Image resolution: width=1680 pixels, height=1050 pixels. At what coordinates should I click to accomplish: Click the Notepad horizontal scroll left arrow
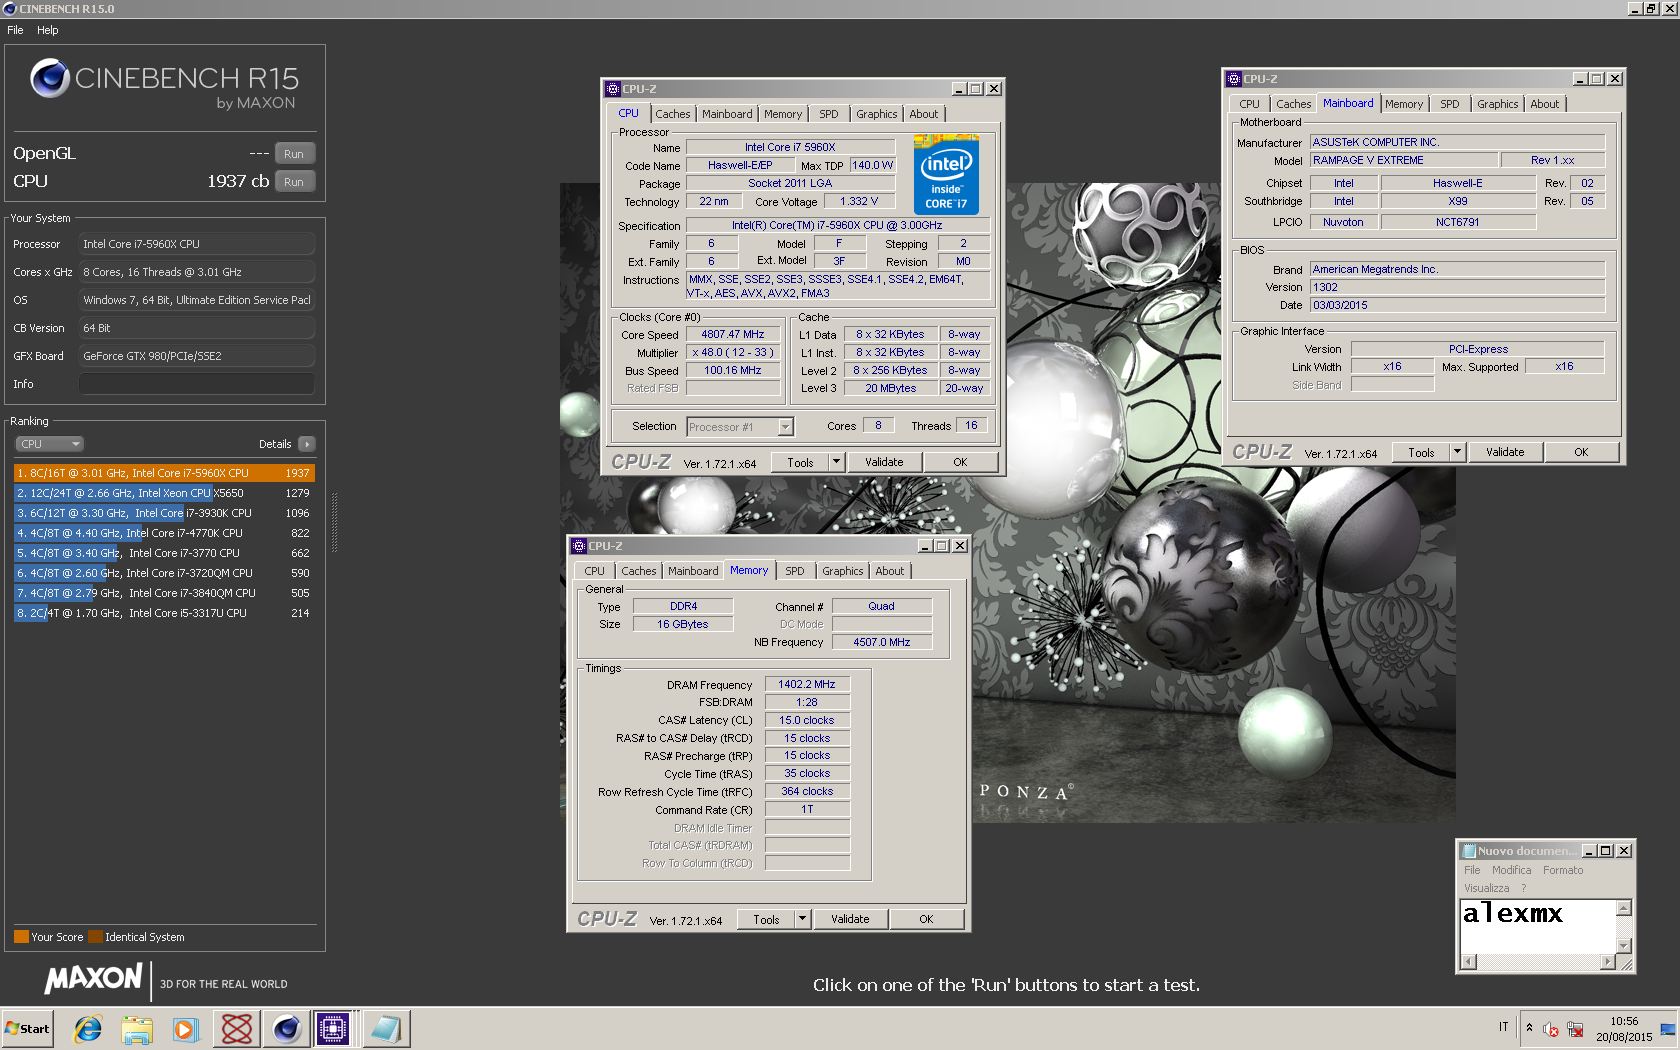click(x=1469, y=962)
